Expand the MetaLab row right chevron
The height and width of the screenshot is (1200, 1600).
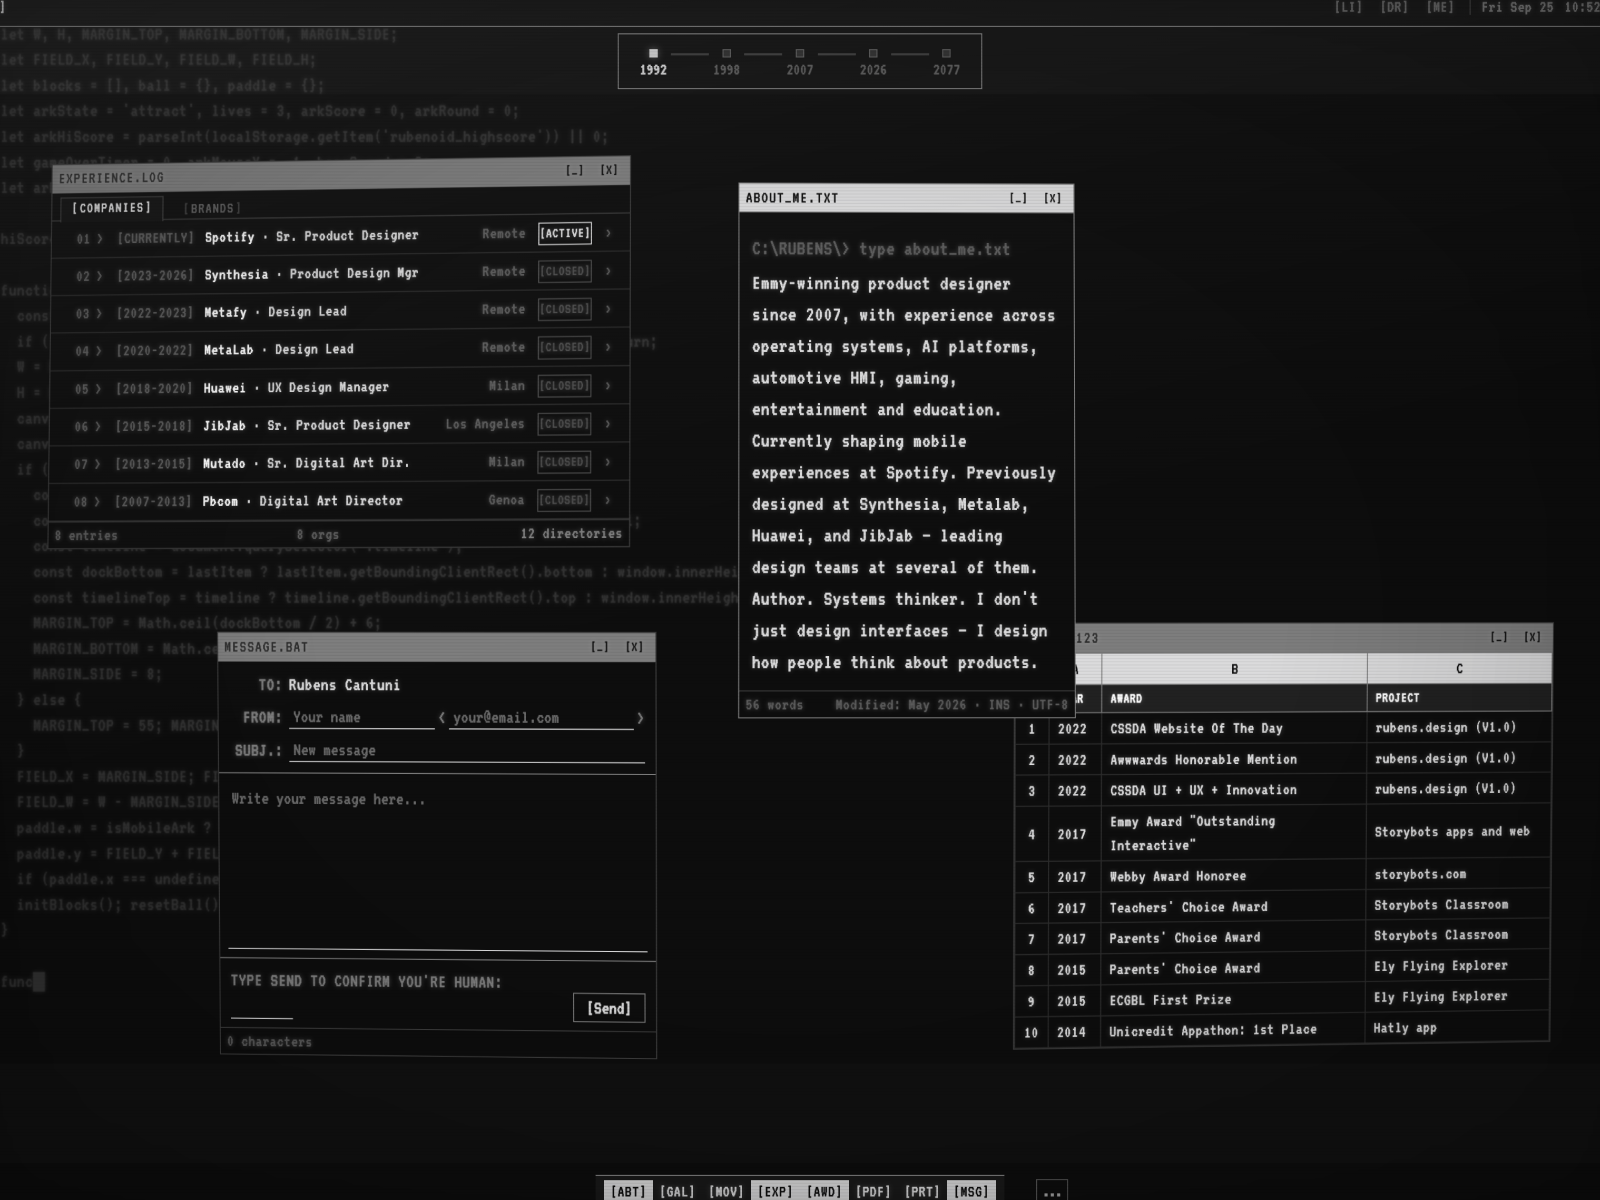tap(608, 347)
